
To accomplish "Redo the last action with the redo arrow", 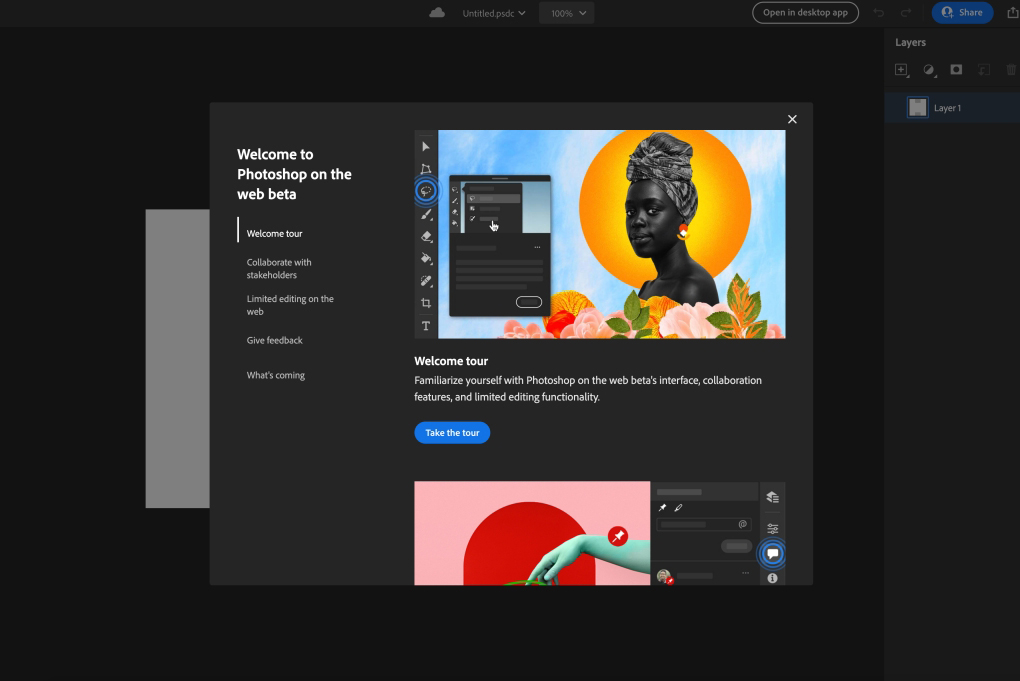I will click(906, 12).
